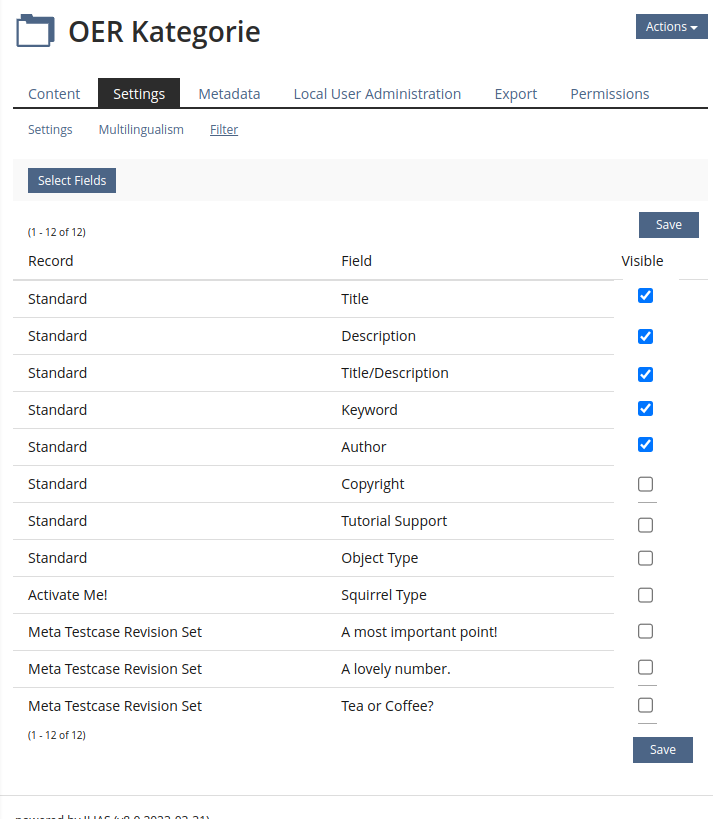Click the Multilingualism sub-tab

coord(141,130)
